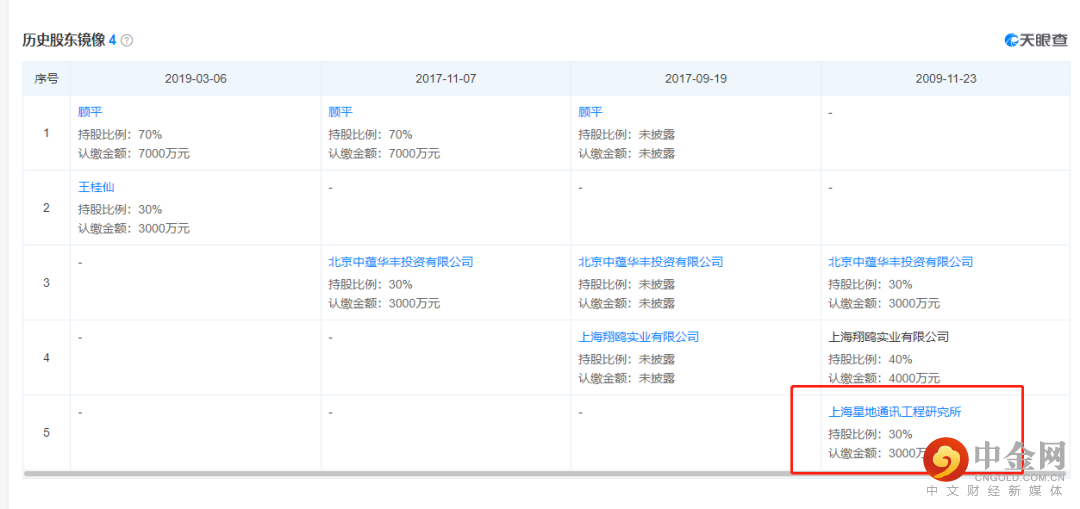The height and width of the screenshot is (509, 1080).
Task: Open 北京中蕴华丰投资有限公司 link under 2009-11-23
Action: coord(901,262)
